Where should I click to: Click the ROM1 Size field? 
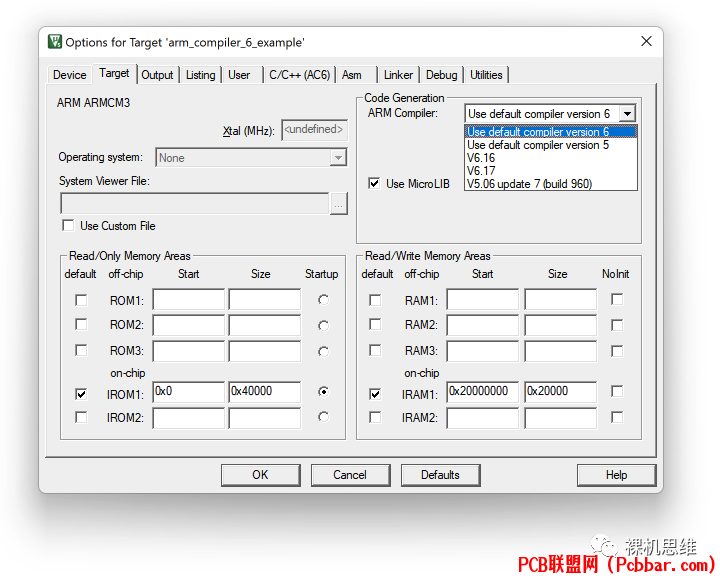tap(265, 299)
